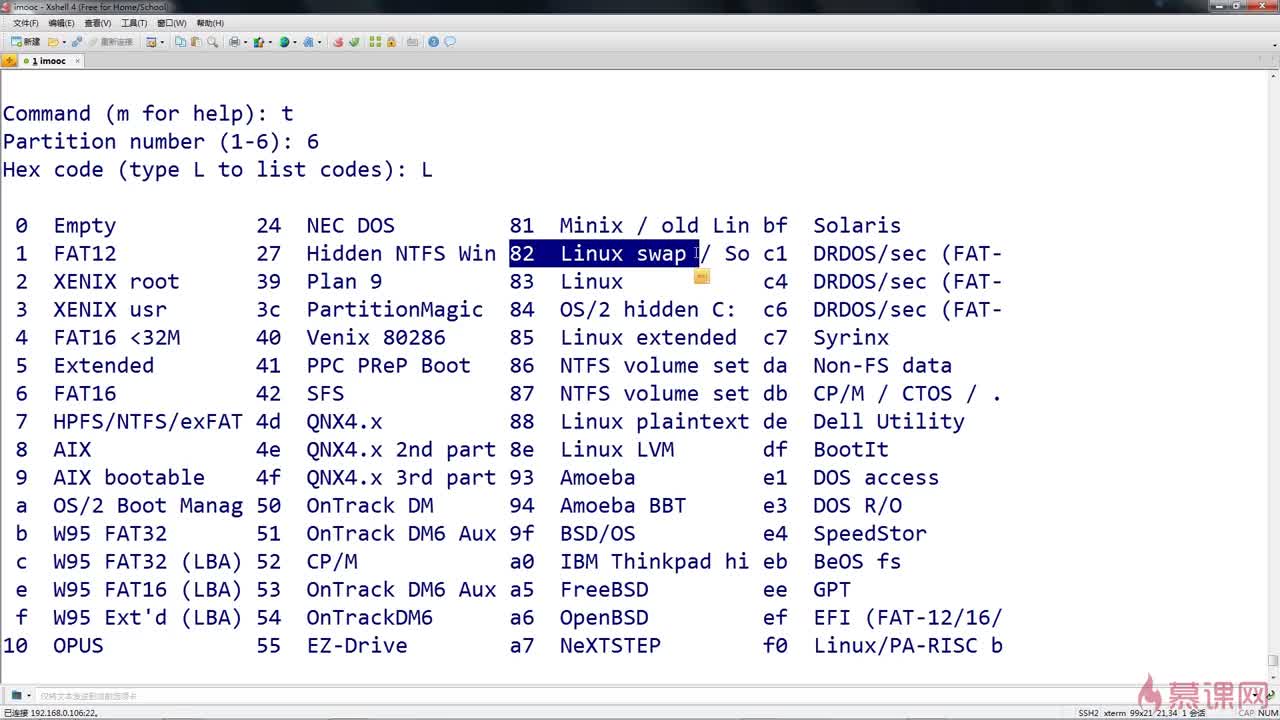Image resolution: width=1280 pixels, height=720 pixels.
Task: Open the session folder icon in toolbar
Action: pyautogui.click(x=53, y=42)
